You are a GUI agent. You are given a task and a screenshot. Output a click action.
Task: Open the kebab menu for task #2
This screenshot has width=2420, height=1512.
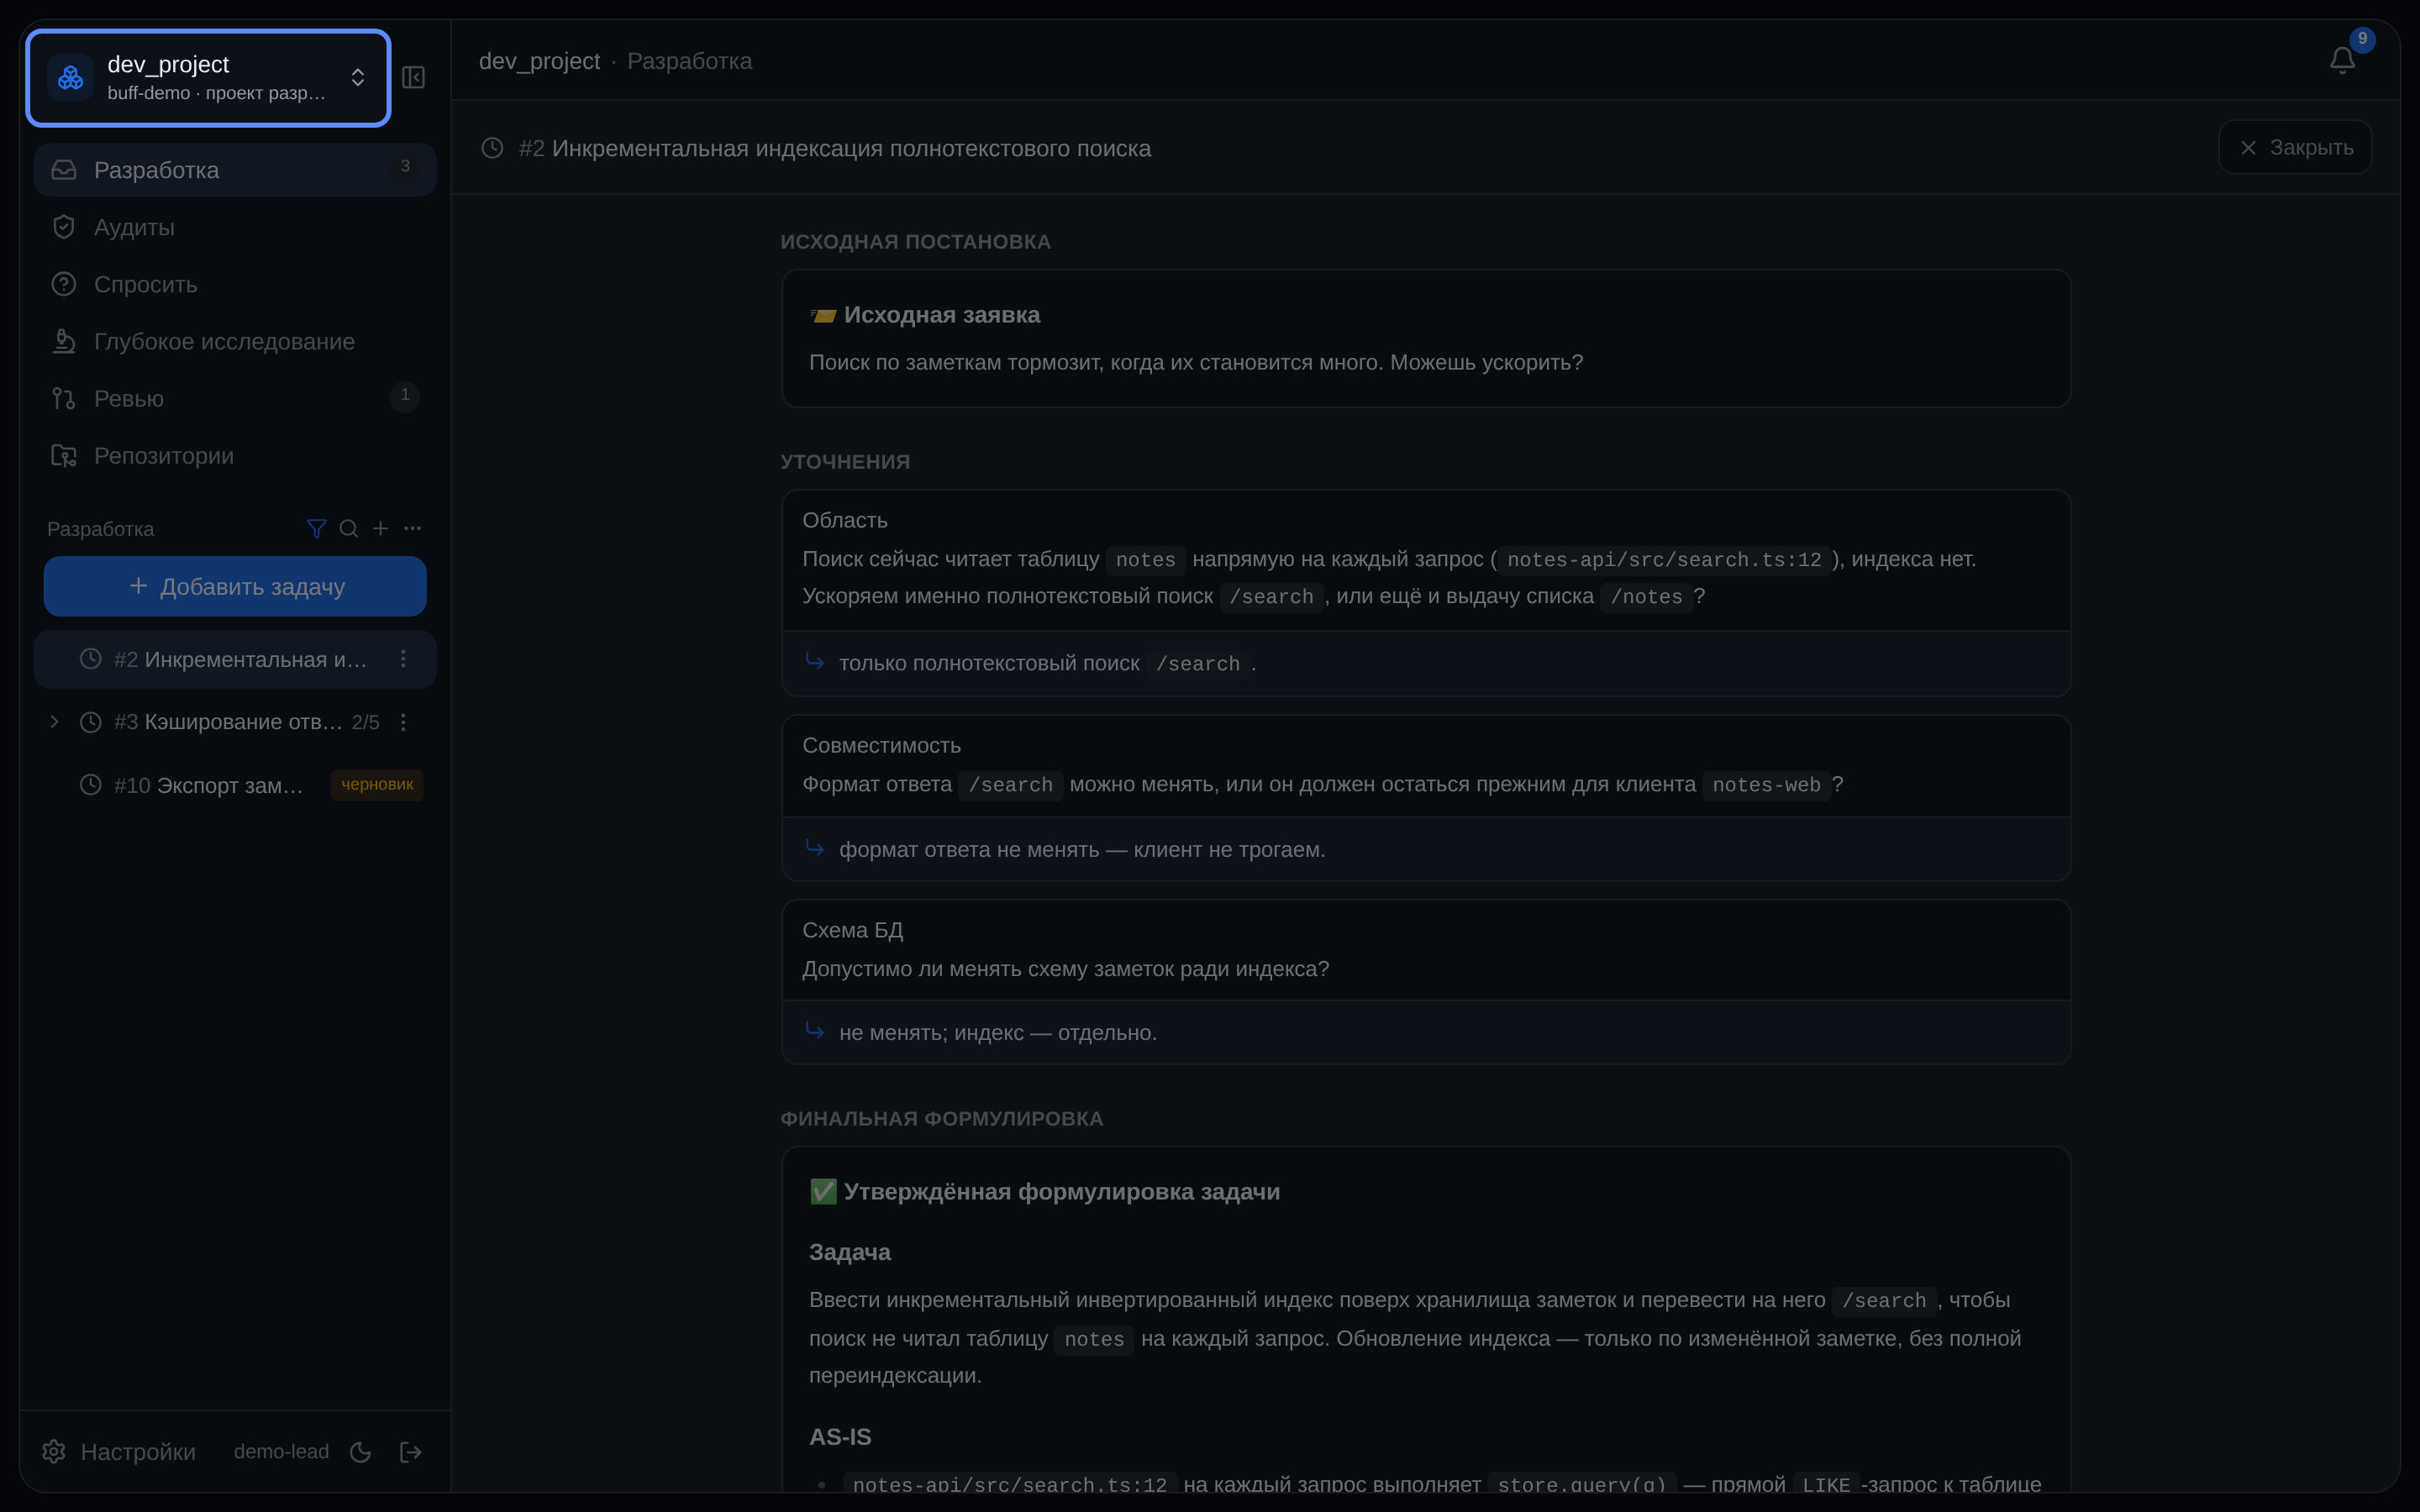click(x=403, y=659)
